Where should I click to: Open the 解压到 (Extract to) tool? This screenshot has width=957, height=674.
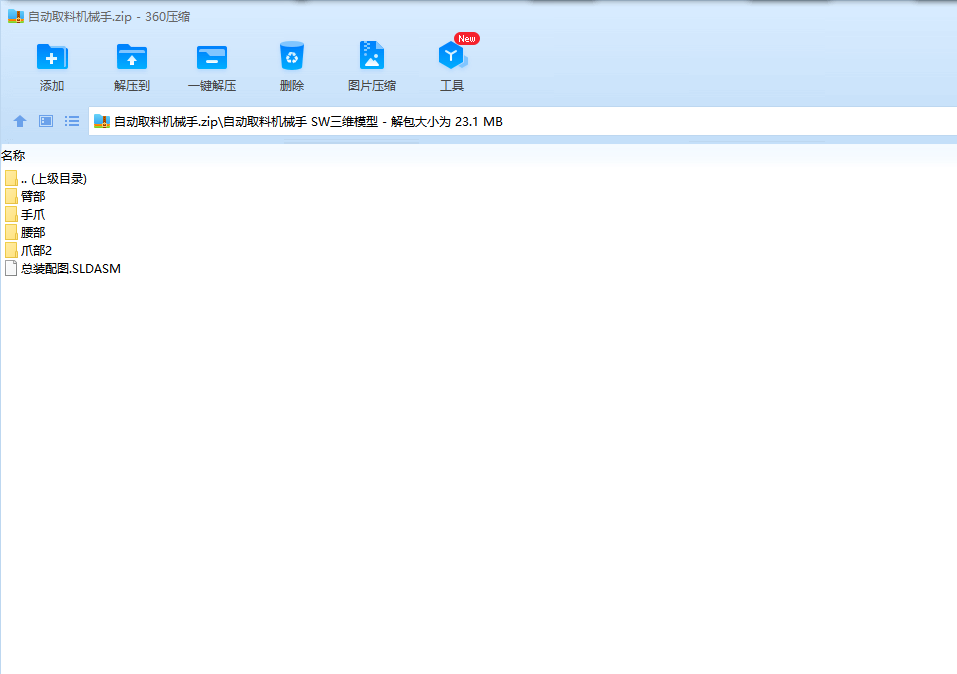pyautogui.click(x=132, y=57)
